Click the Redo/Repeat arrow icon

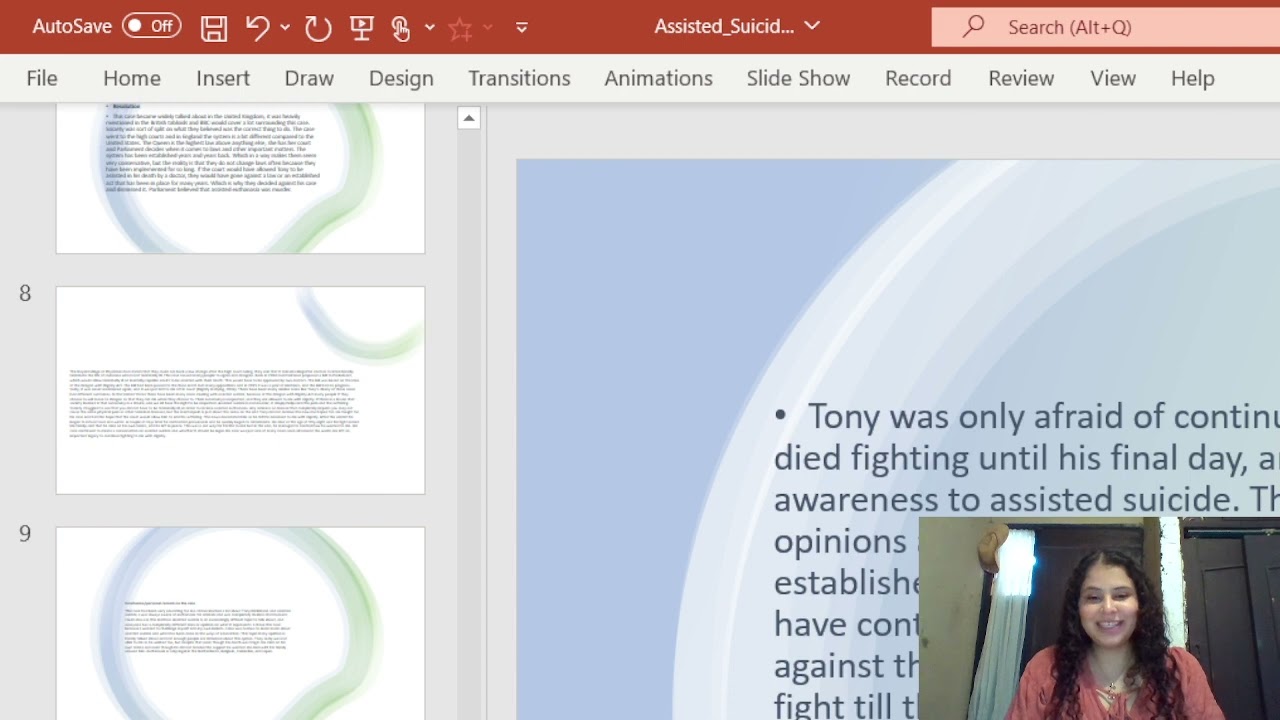pyautogui.click(x=318, y=27)
